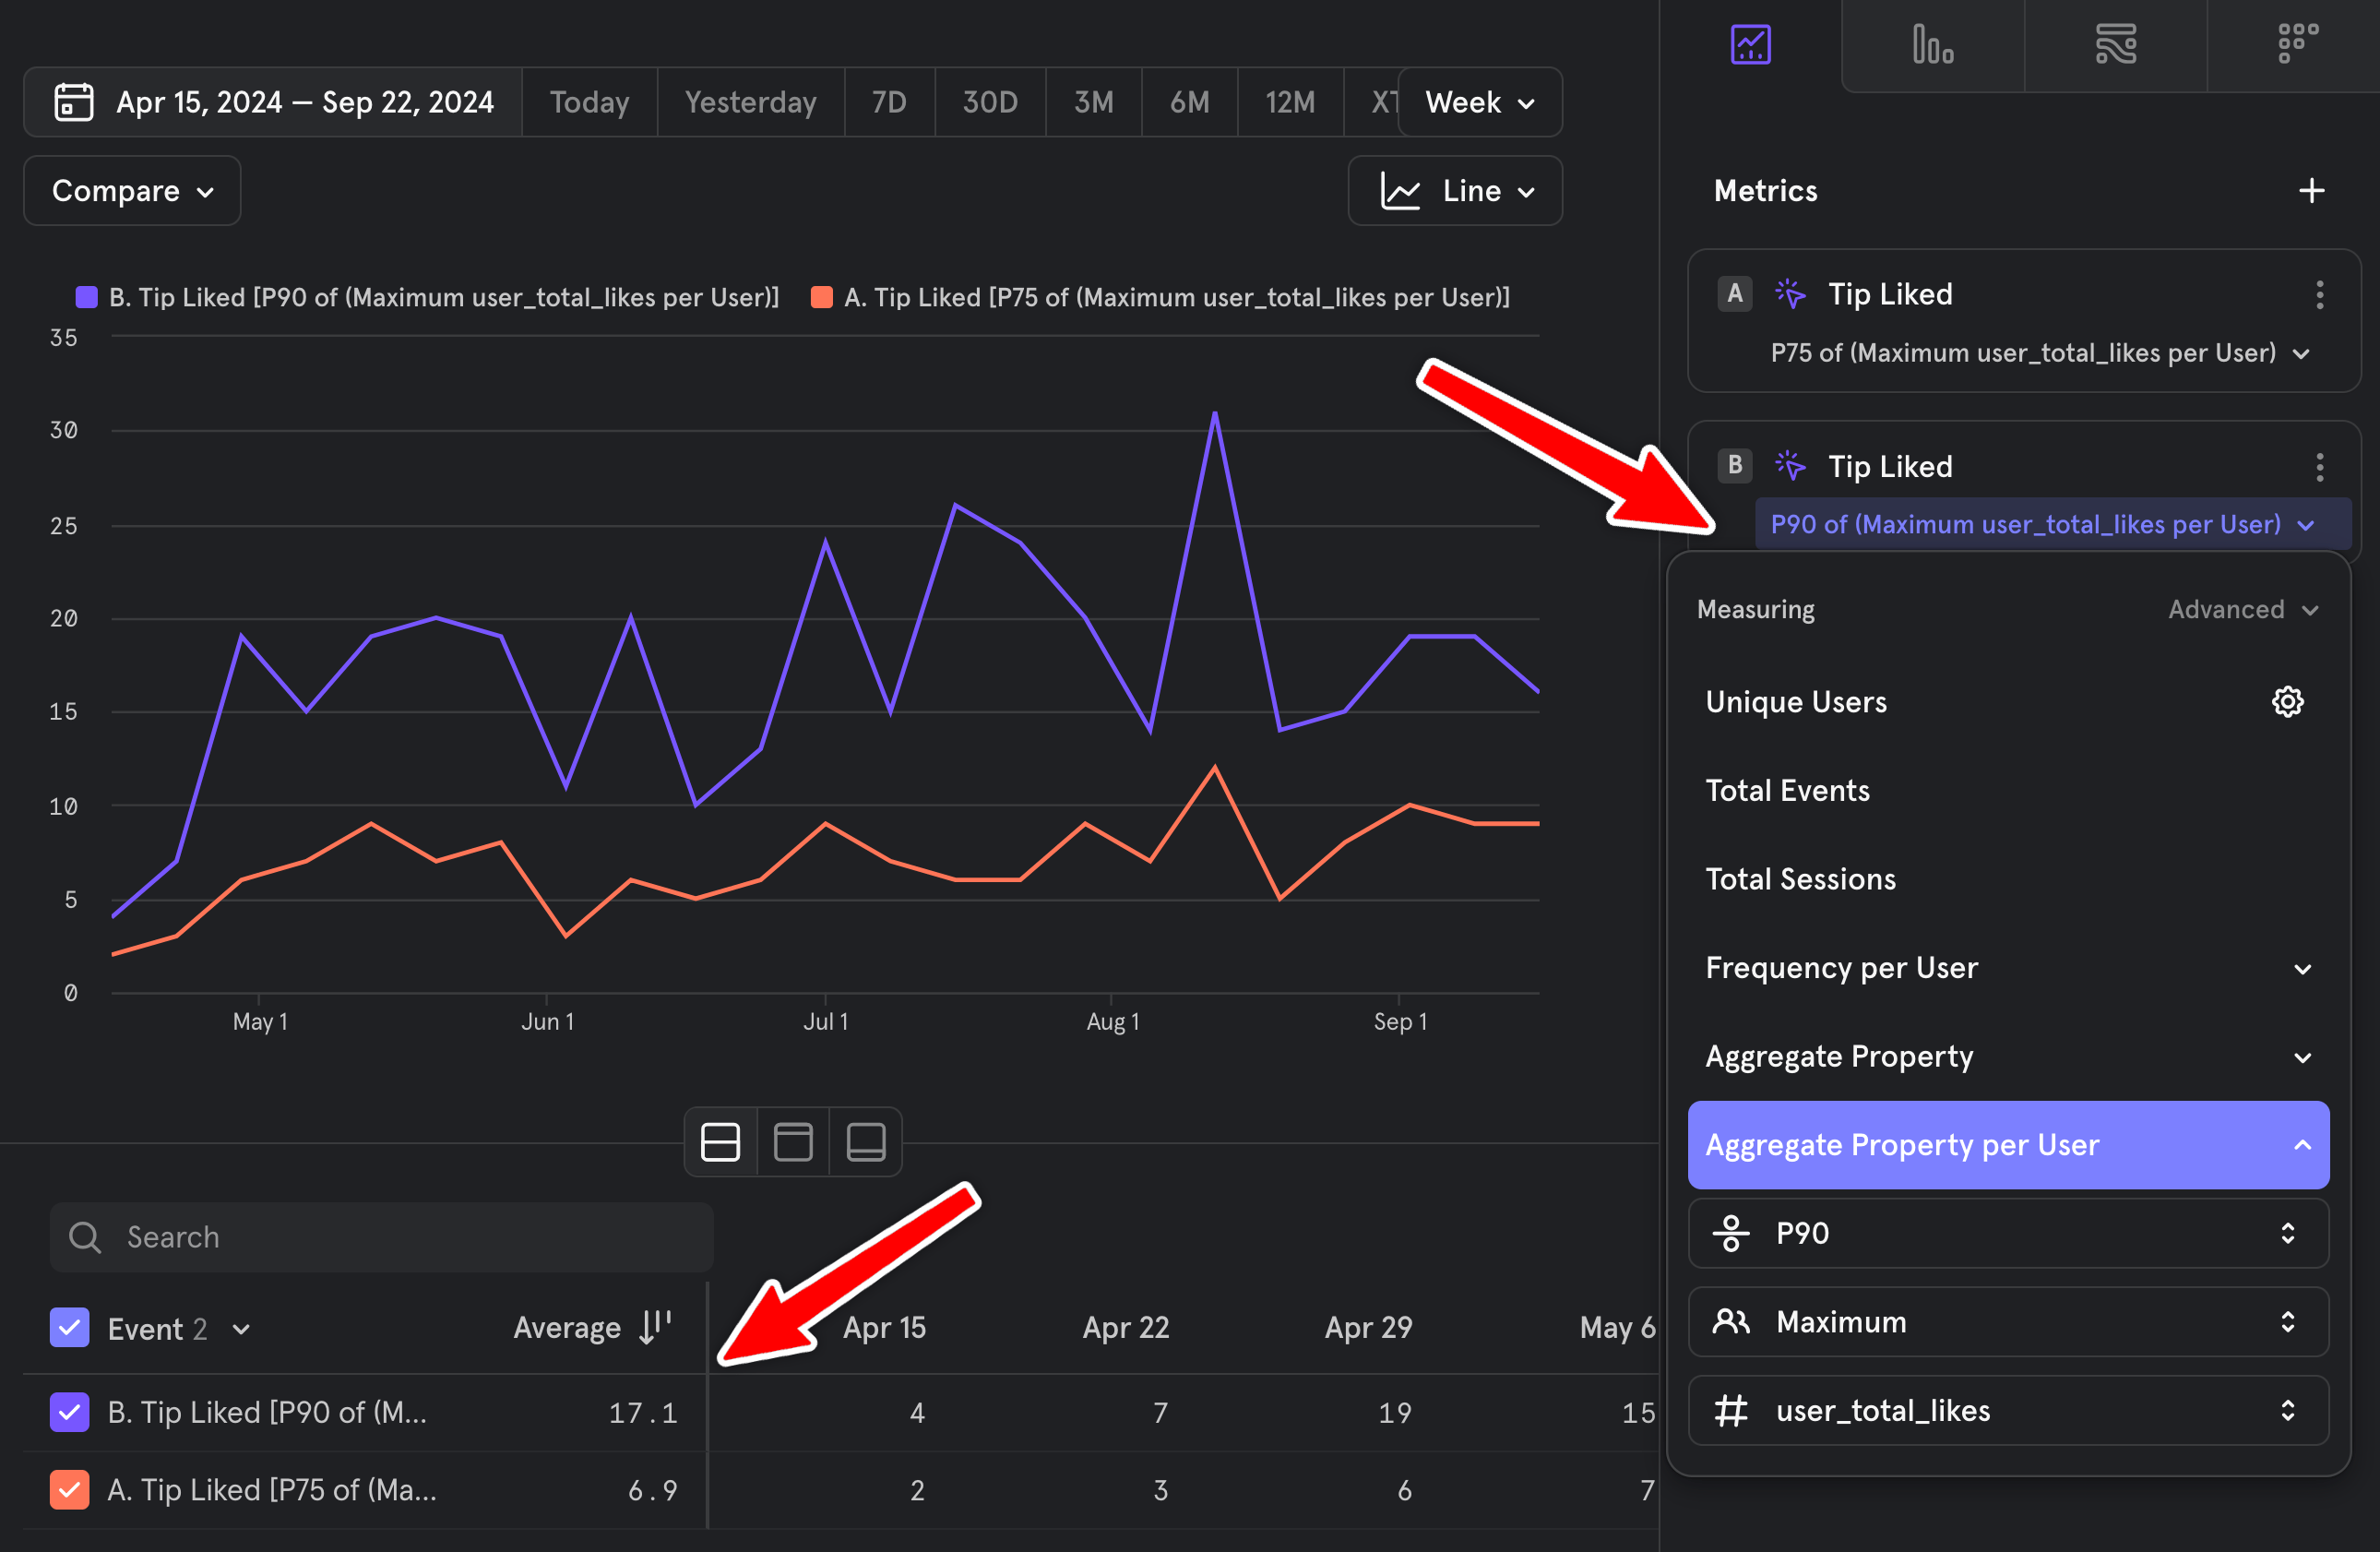Open the Apr 15 – Sep 22 date picker
Viewport: 2380px width, 1552px height.
click(x=273, y=103)
